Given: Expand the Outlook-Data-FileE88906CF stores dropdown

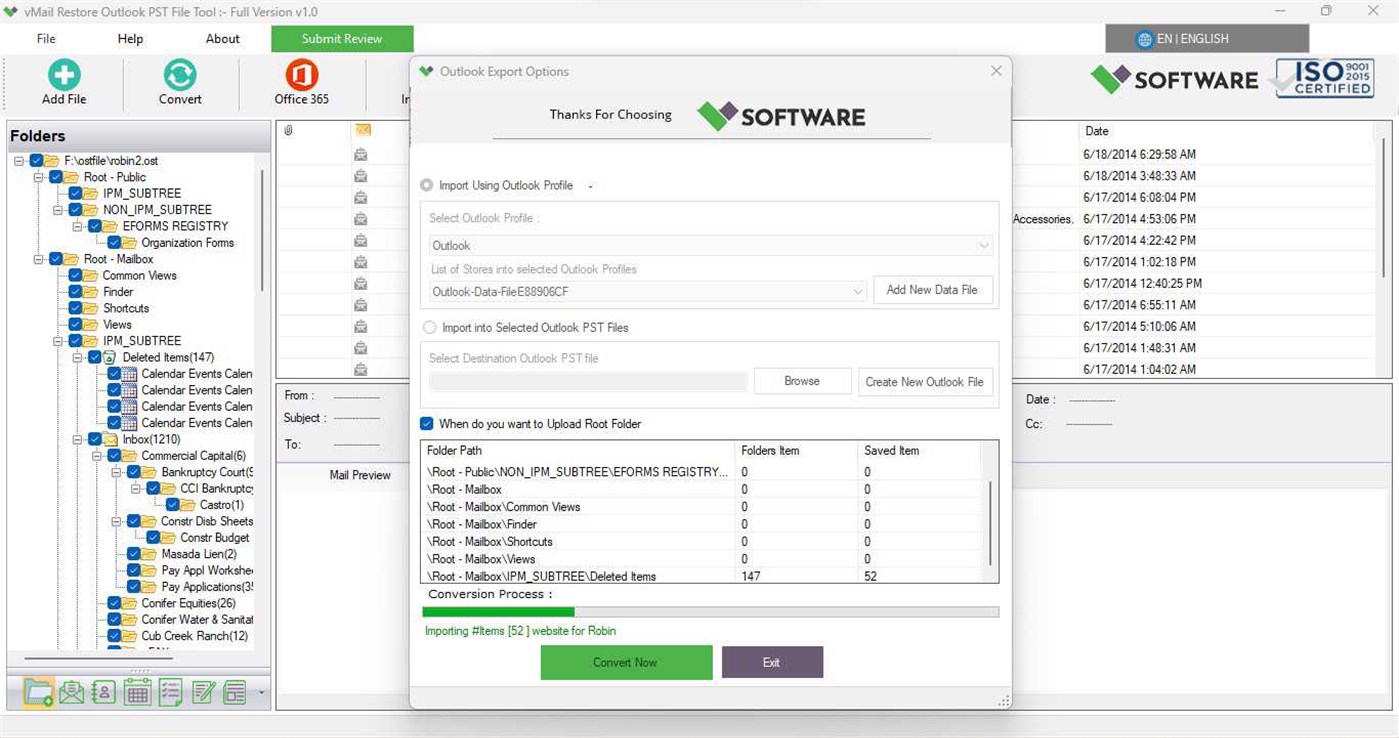Looking at the screenshot, I should point(857,290).
